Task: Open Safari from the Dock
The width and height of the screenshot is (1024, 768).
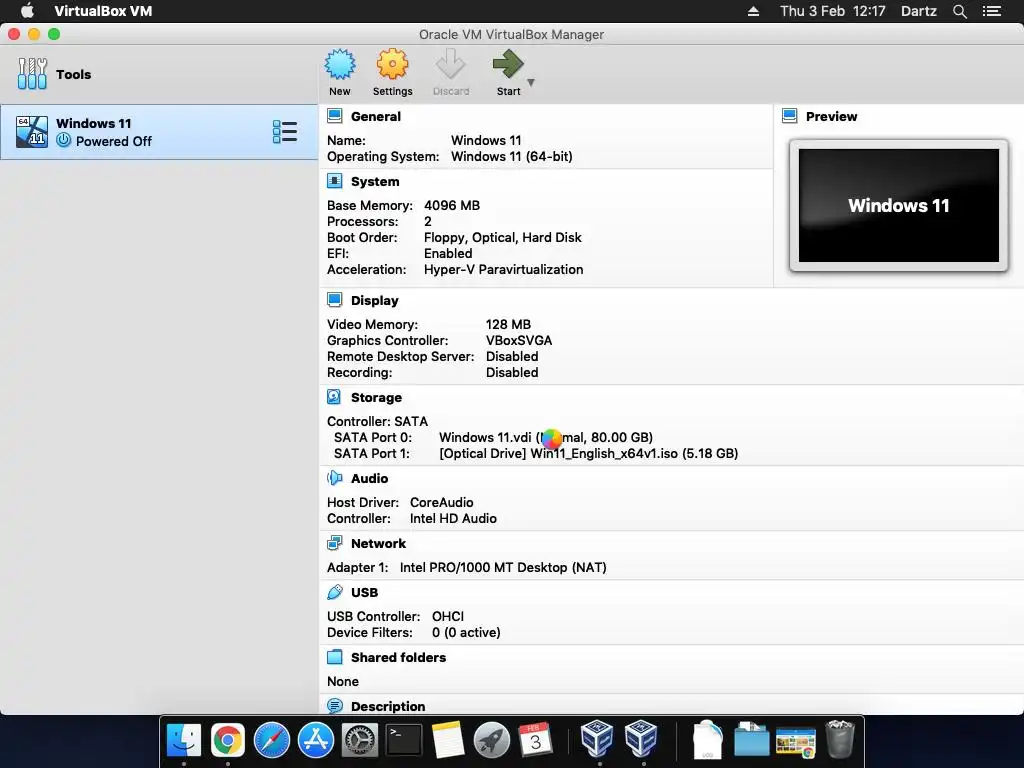Action: pos(272,740)
